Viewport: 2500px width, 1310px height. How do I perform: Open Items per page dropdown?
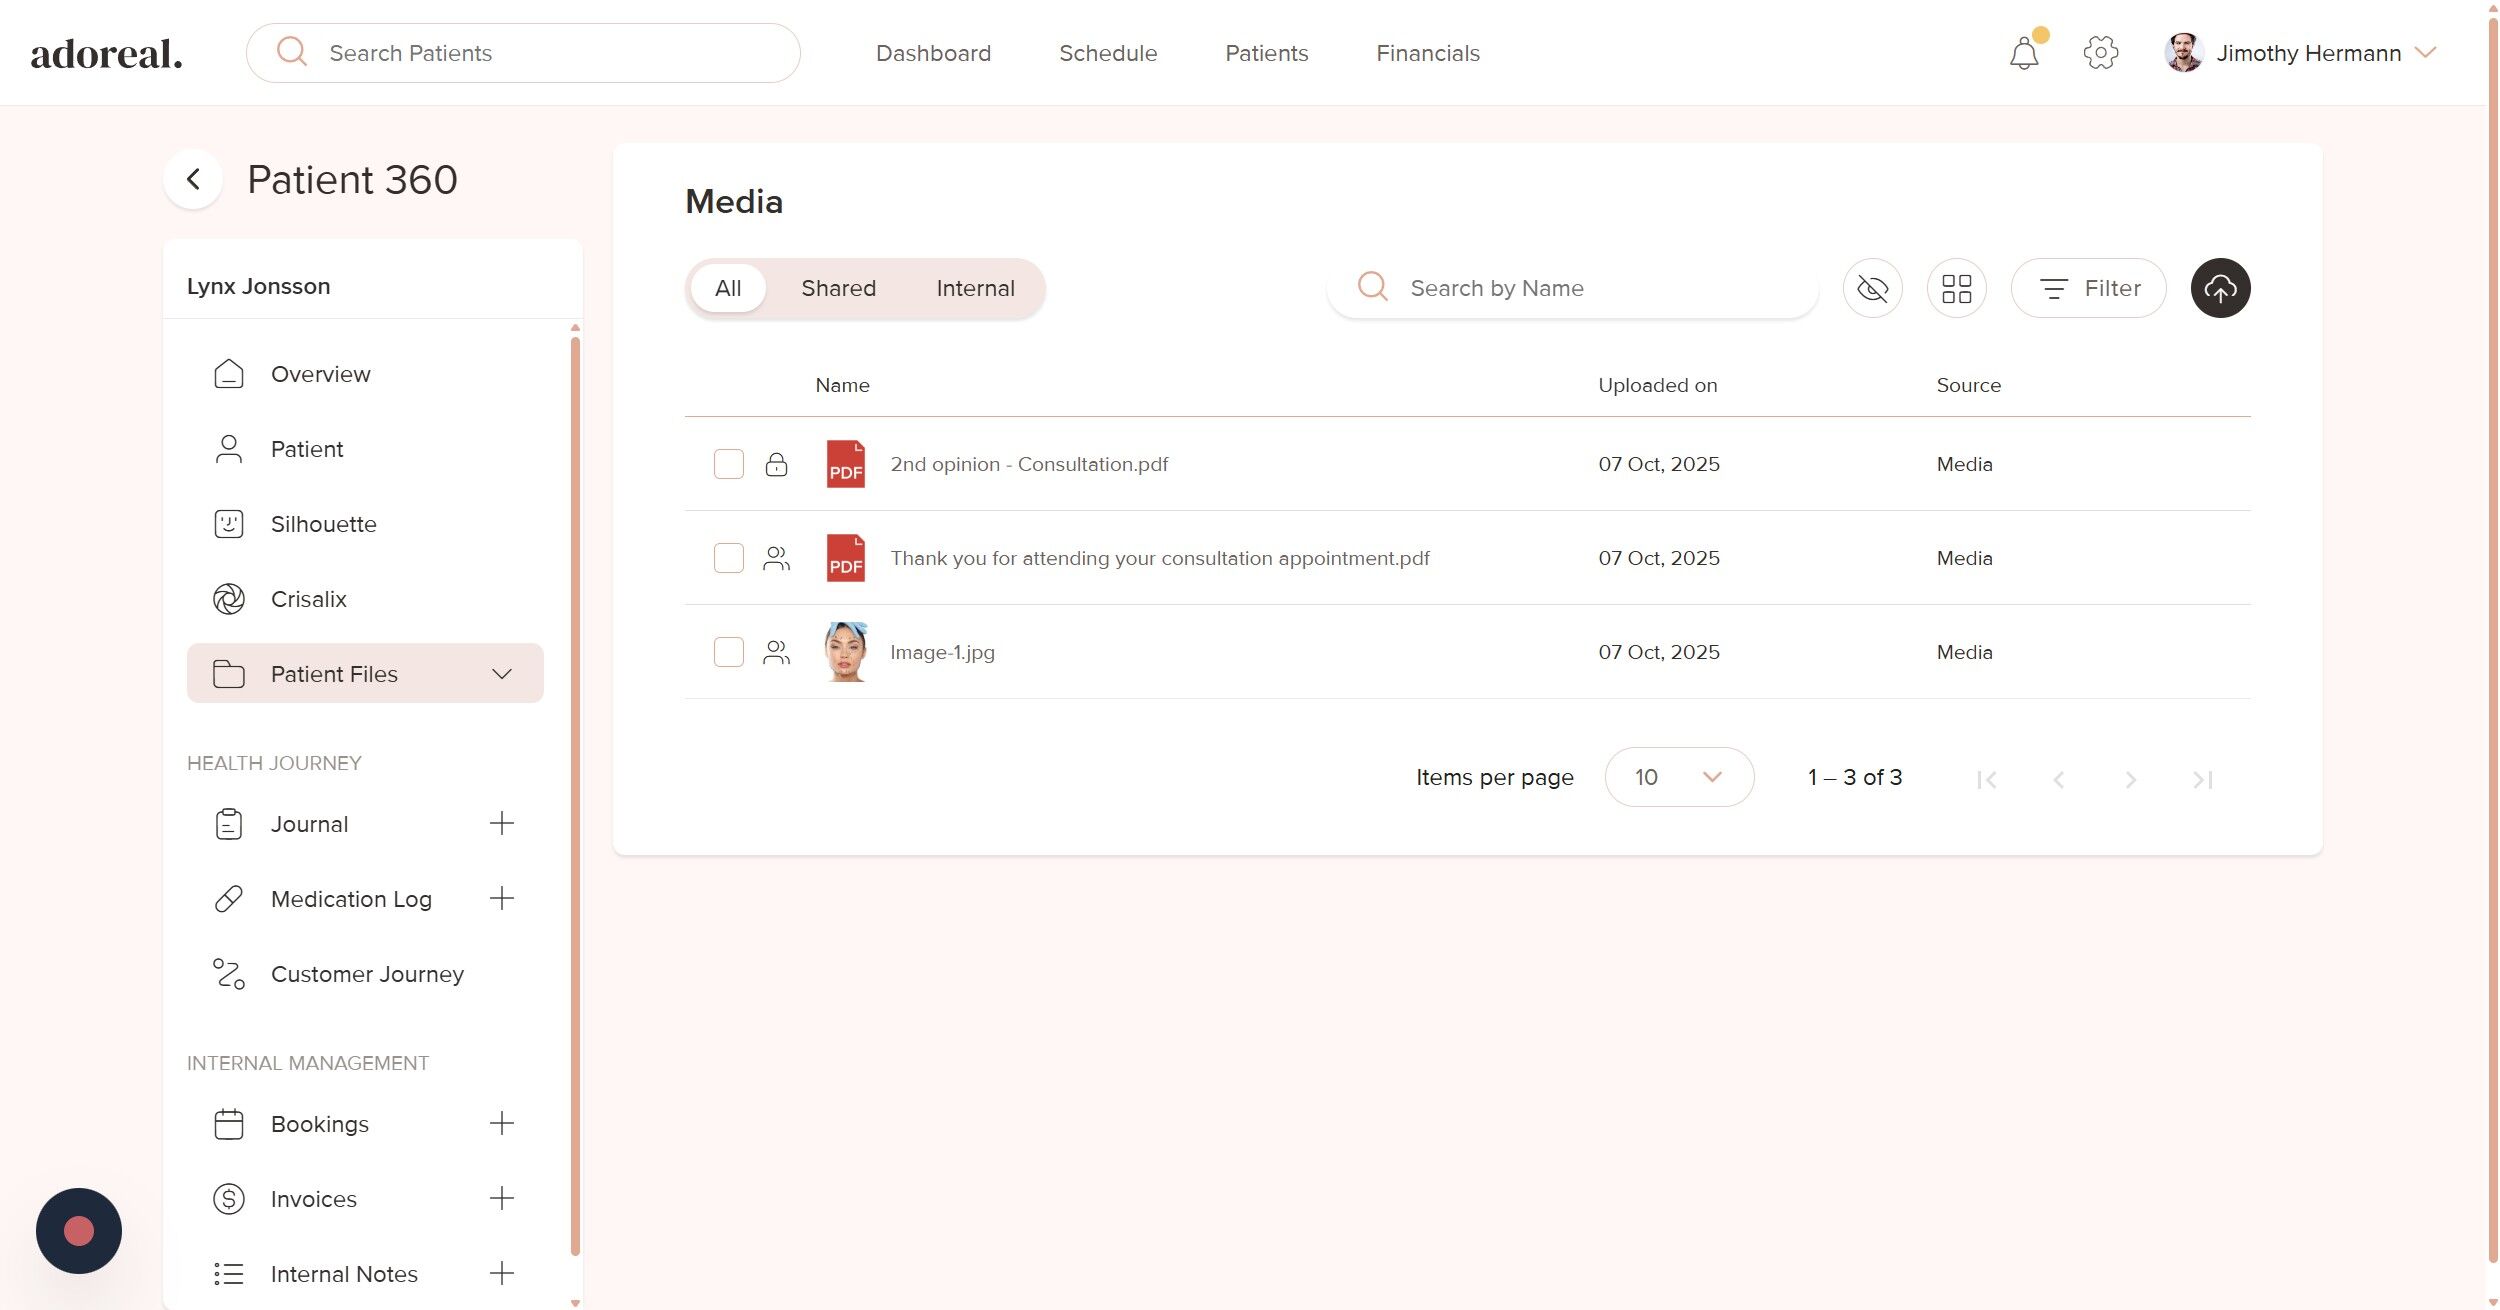[1678, 777]
